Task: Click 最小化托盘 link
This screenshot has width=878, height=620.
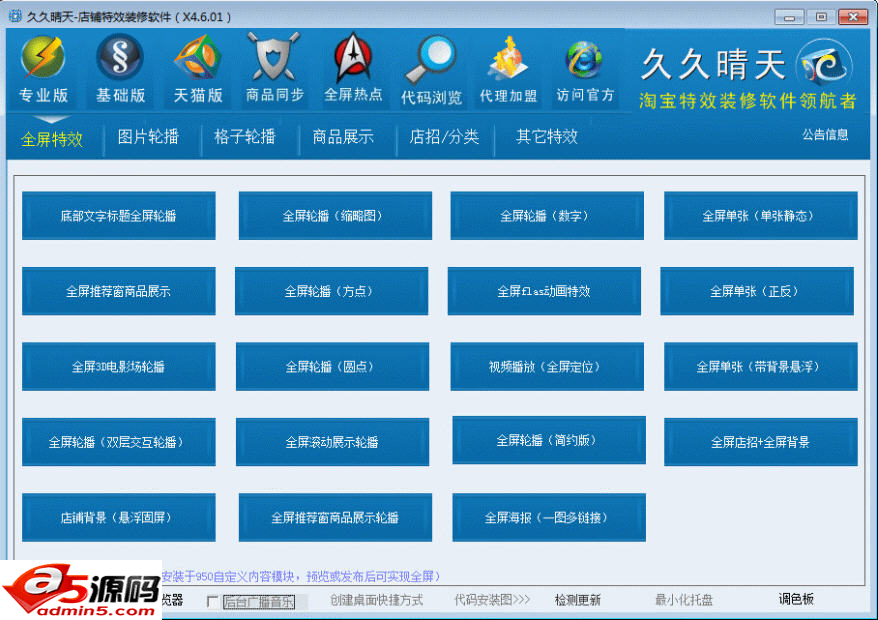Action: 684,600
